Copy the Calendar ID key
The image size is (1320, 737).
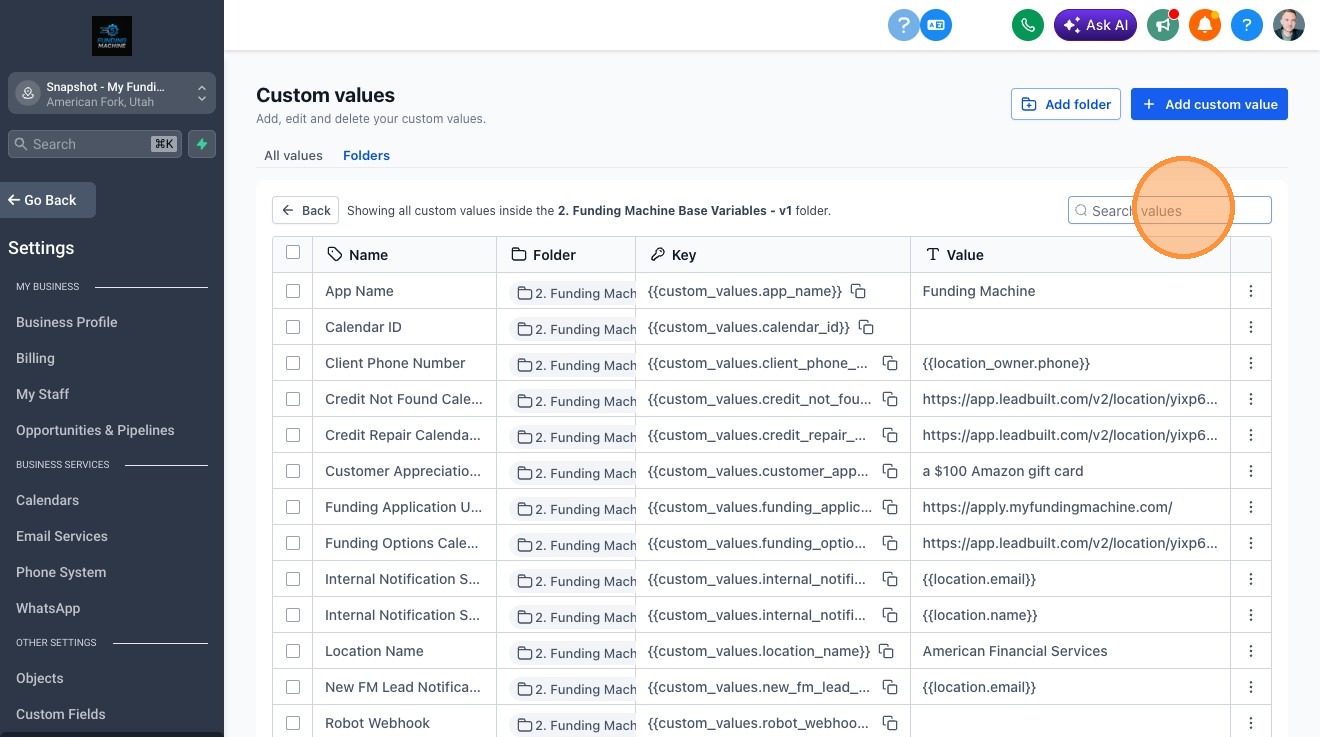tap(866, 327)
